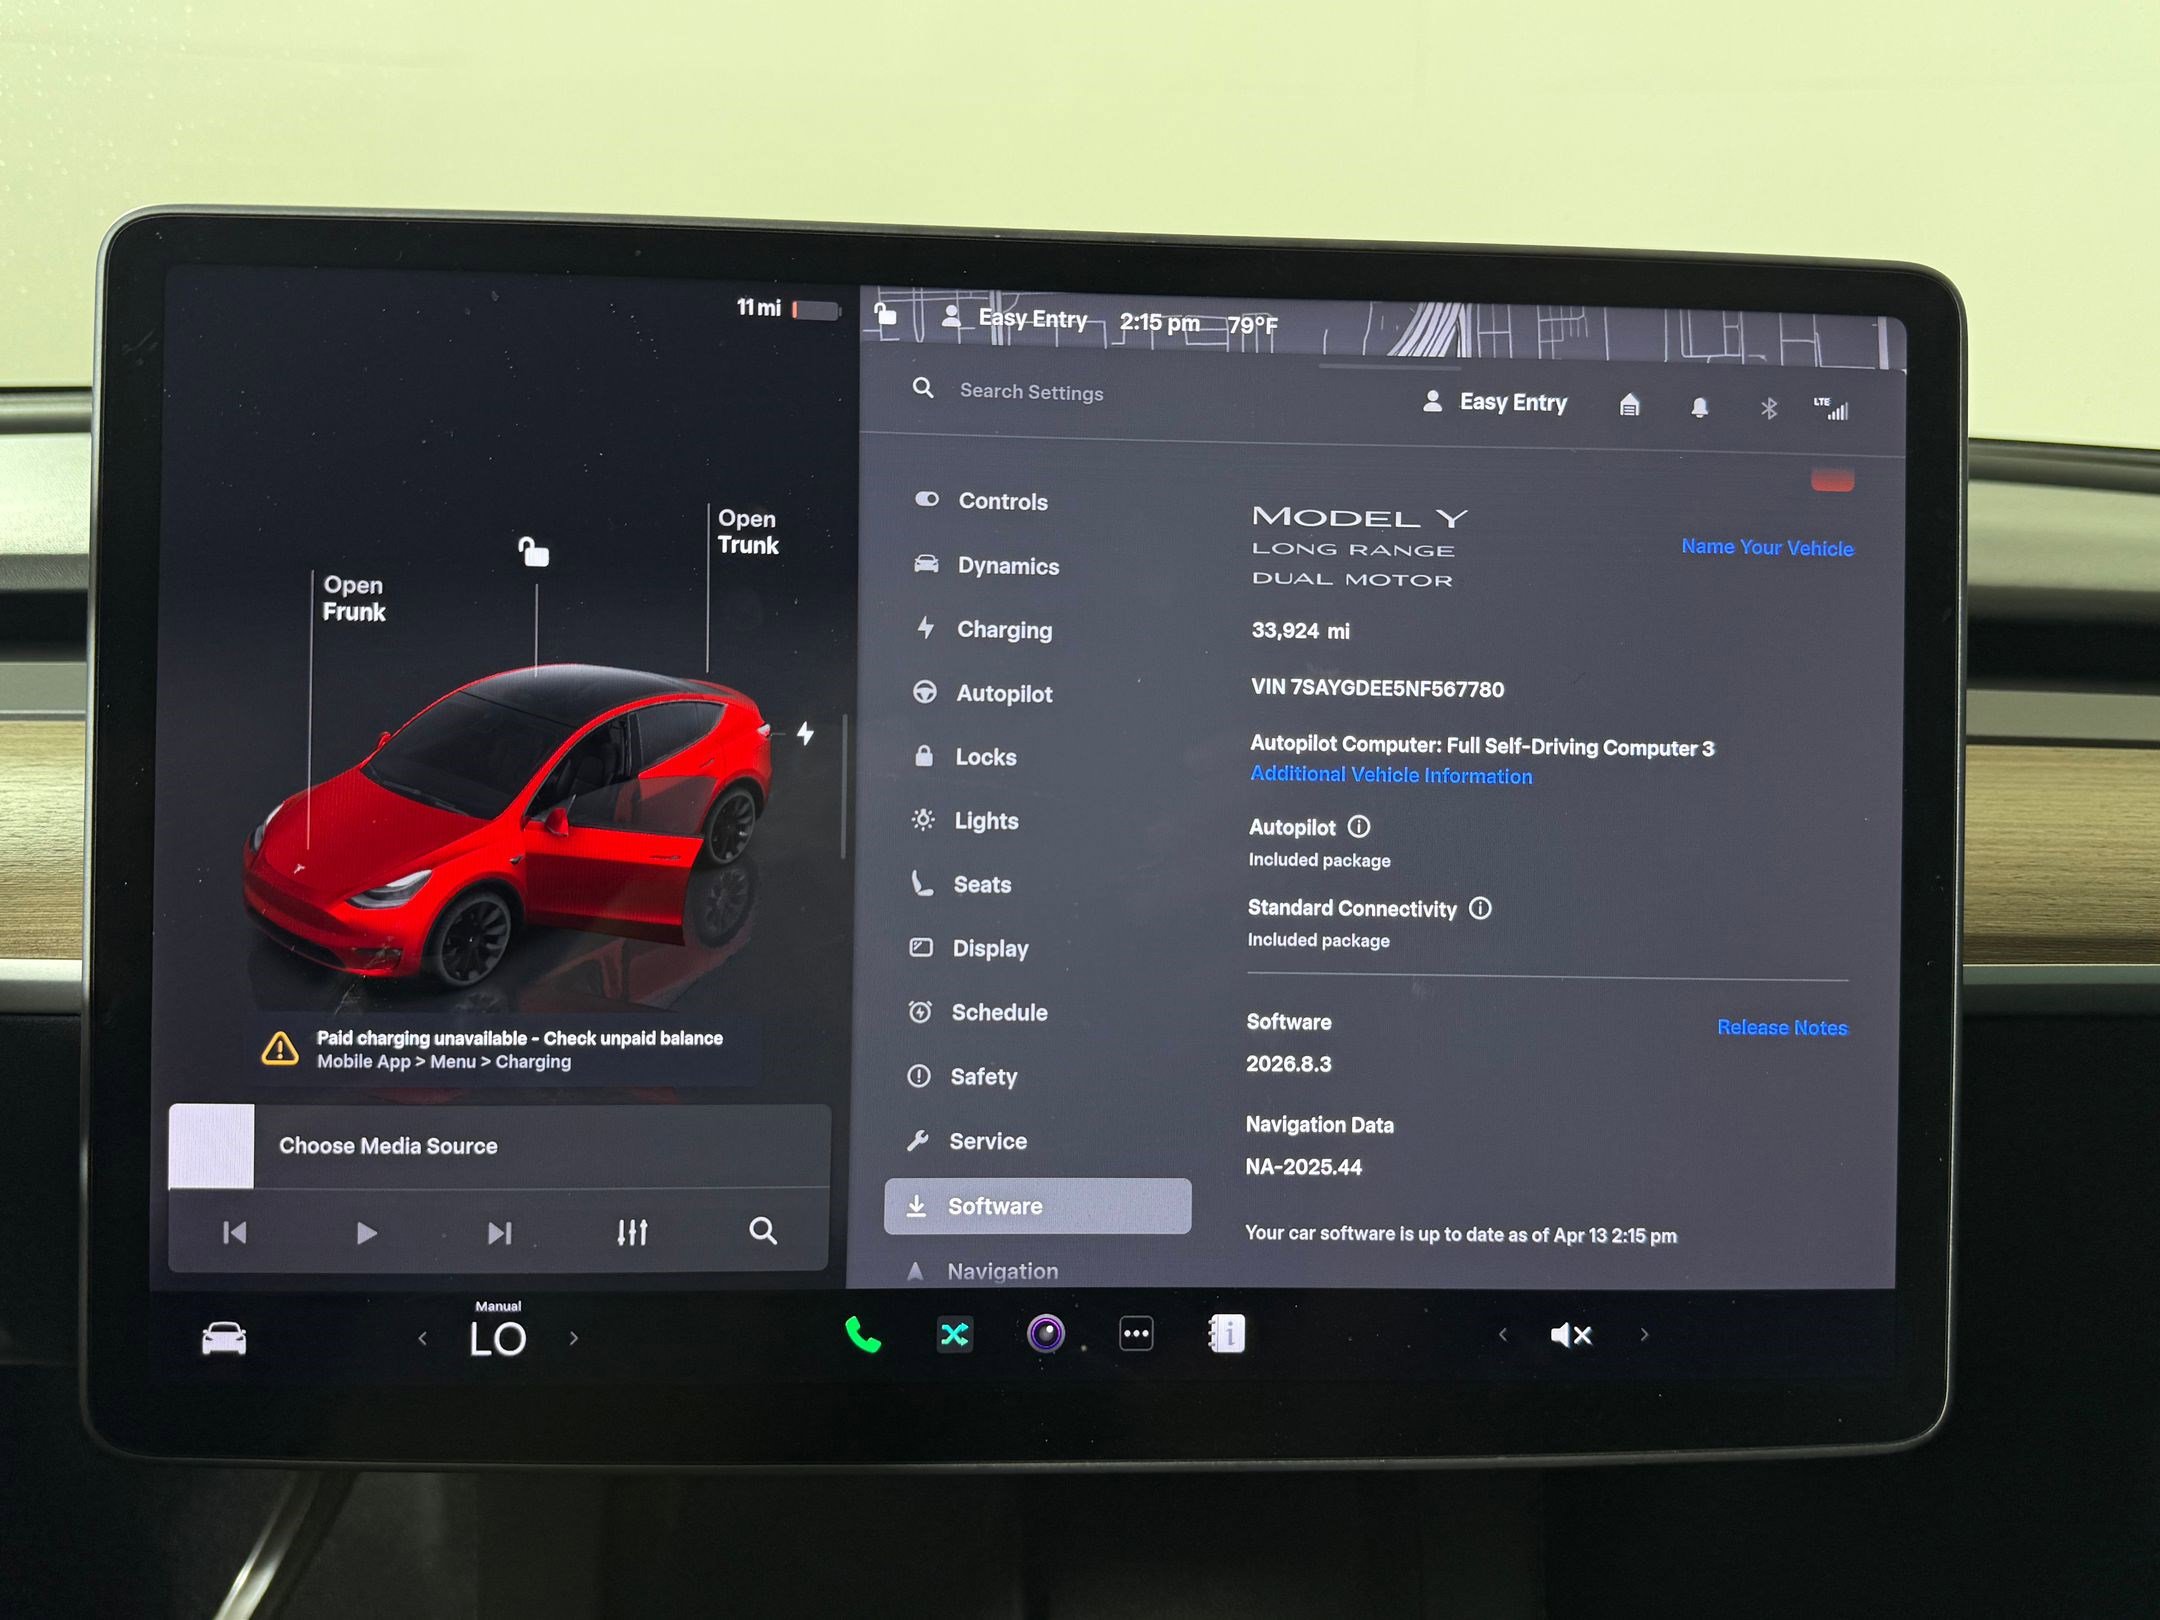Tap the 2:15 pm clock
This screenshot has height=1620, width=2160.
pyautogui.click(x=1160, y=322)
